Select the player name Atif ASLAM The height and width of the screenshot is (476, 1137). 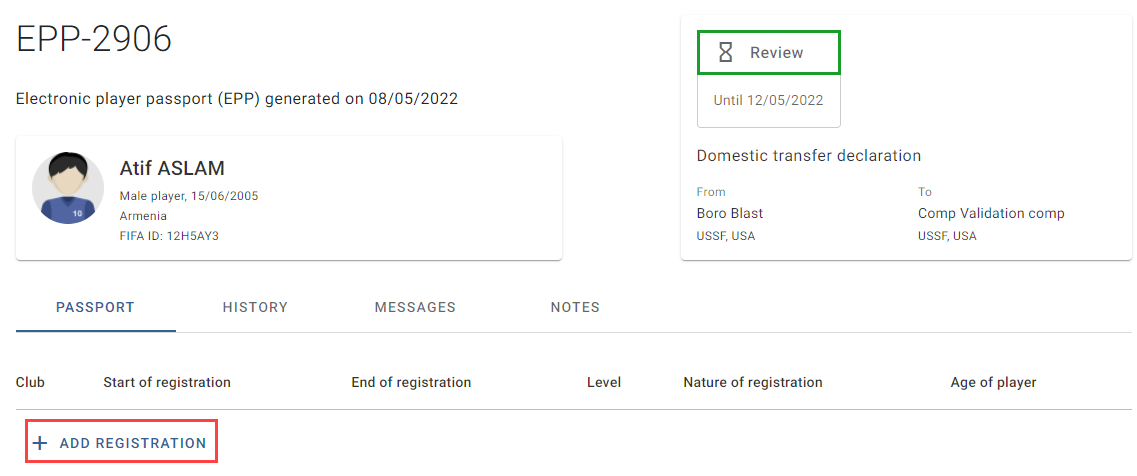pyautogui.click(x=172, y=168)
